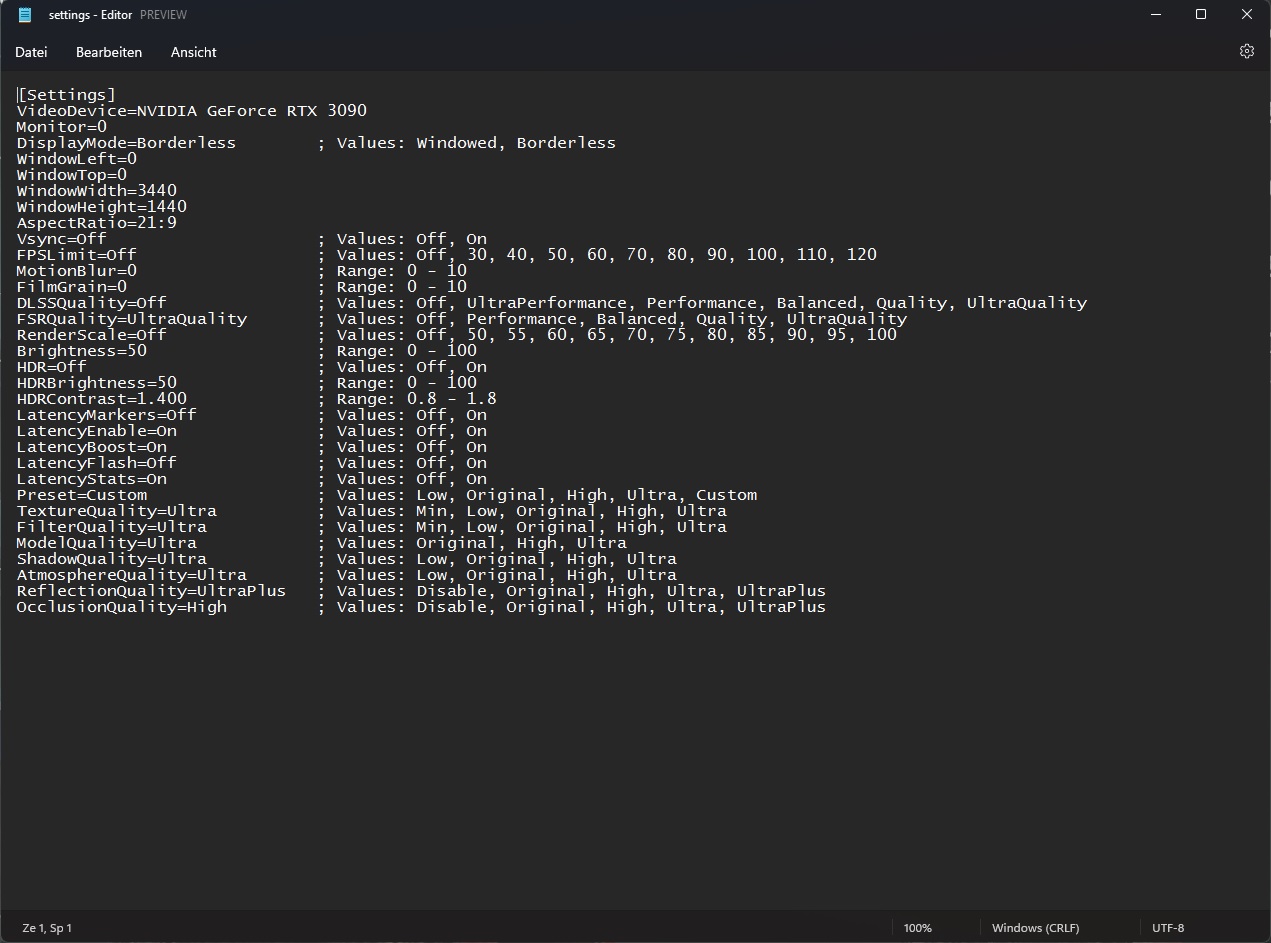Open the Datei menu
This screenshot has height=943, width=1271.
point(31,52)
